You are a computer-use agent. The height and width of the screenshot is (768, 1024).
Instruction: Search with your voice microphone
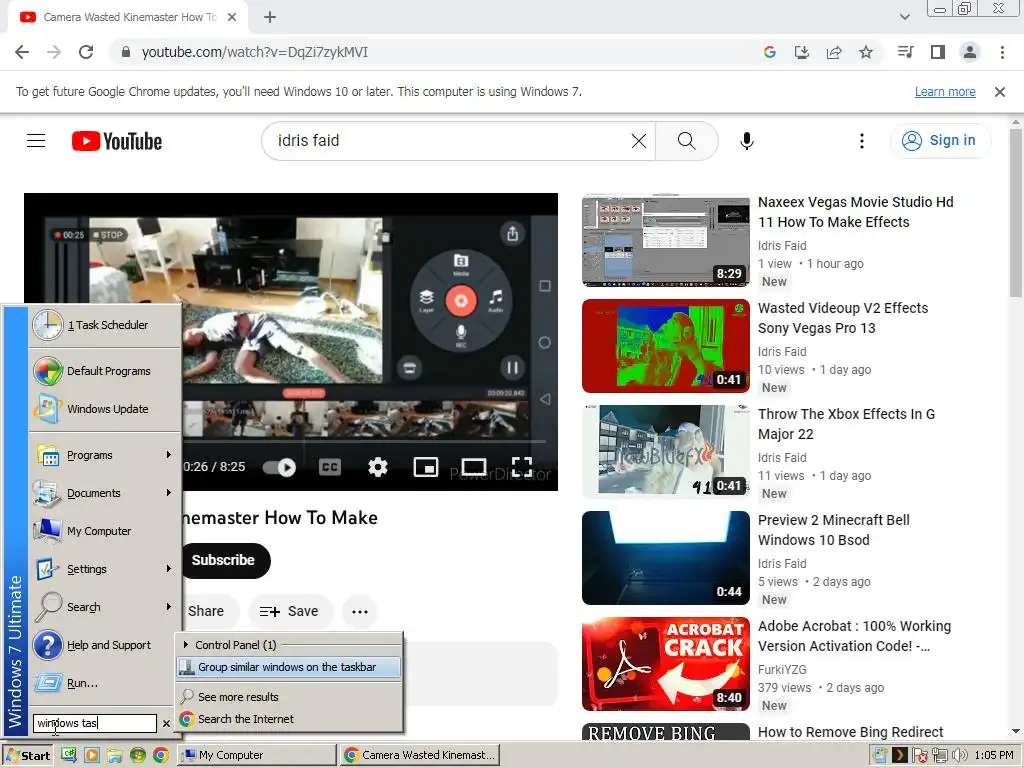point(746,140)
